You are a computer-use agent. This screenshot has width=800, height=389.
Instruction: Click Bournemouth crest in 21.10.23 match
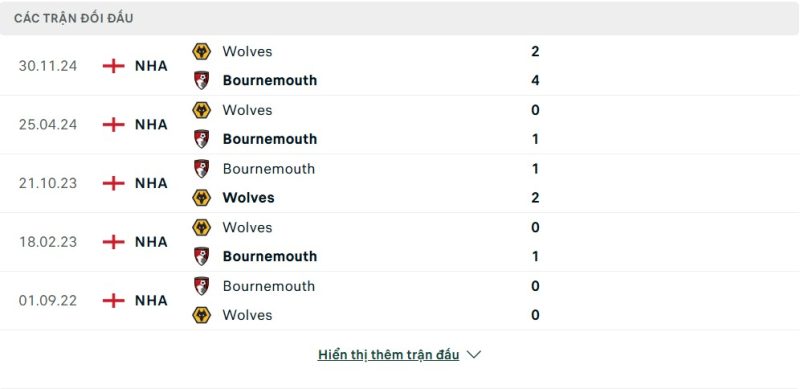(x=202, y=168)
